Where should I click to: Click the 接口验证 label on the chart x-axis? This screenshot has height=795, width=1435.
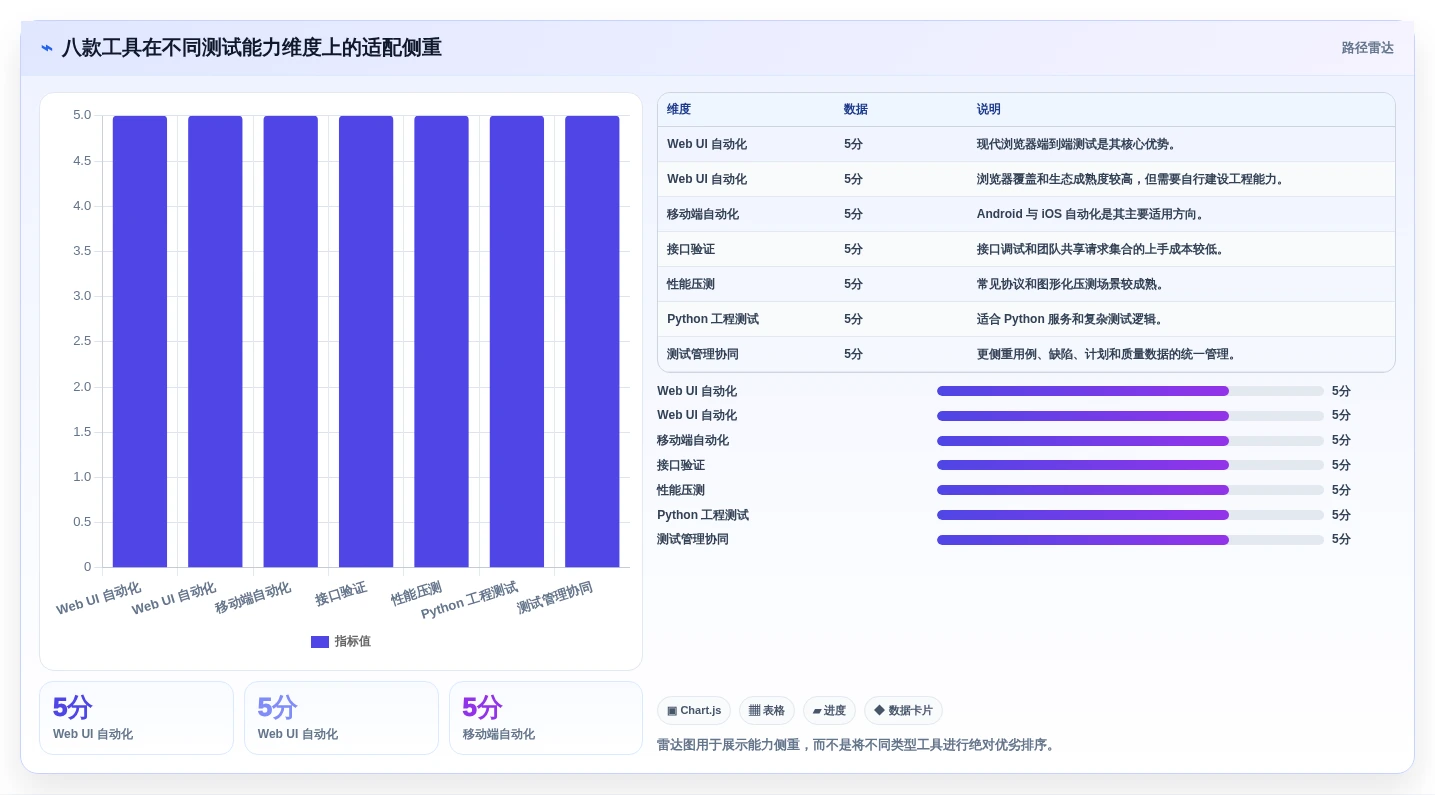pyautogui.click(x=341, y=594)
